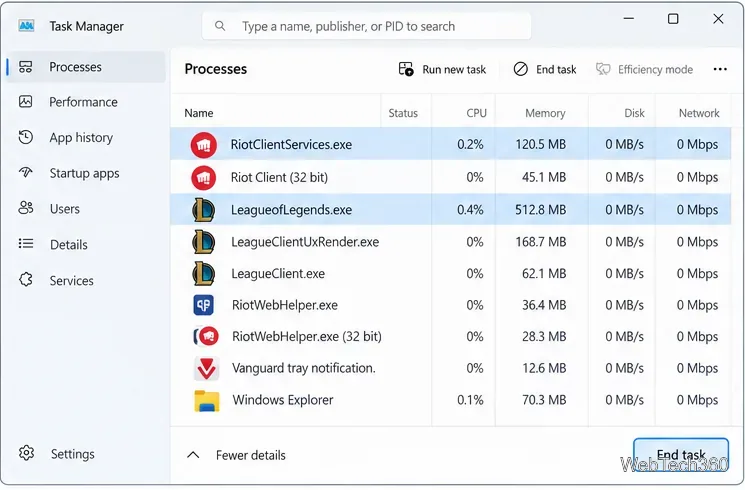
Task: Open Settings label in sidebar
Action: click(x=73, y=454)
